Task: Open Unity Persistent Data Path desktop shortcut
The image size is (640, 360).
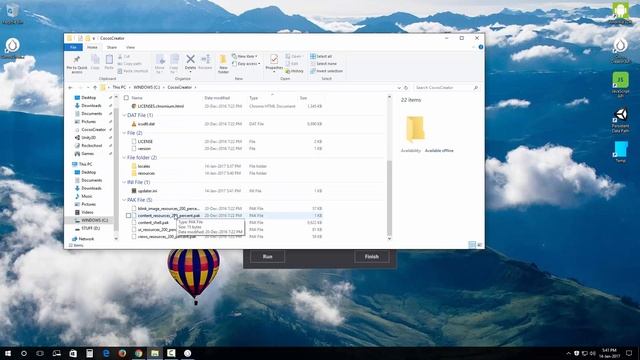Action: coord(620,120)
